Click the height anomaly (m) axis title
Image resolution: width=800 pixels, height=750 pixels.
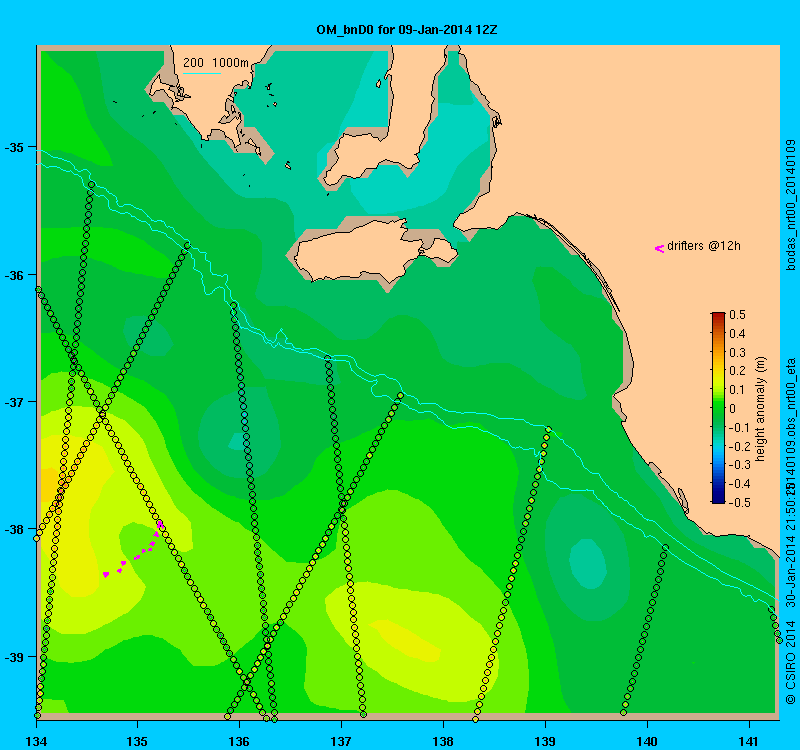coord(760,409)
